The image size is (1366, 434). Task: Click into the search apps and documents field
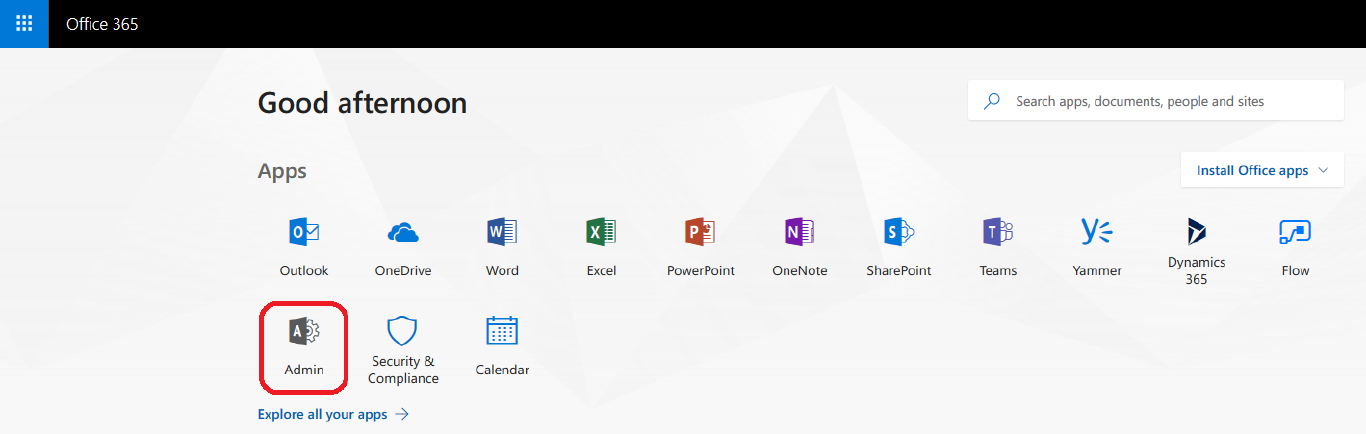point(1170,101)
